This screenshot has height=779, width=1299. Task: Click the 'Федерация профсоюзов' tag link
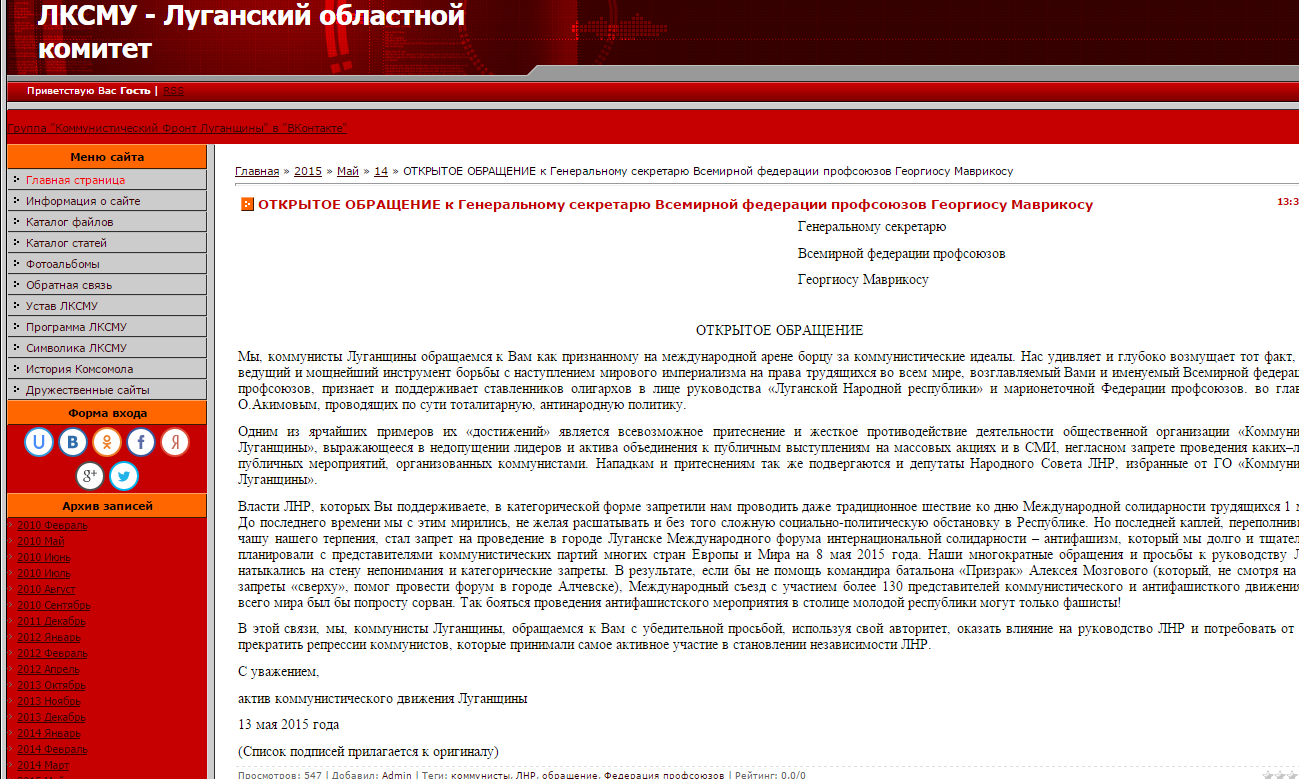point(664,775)
